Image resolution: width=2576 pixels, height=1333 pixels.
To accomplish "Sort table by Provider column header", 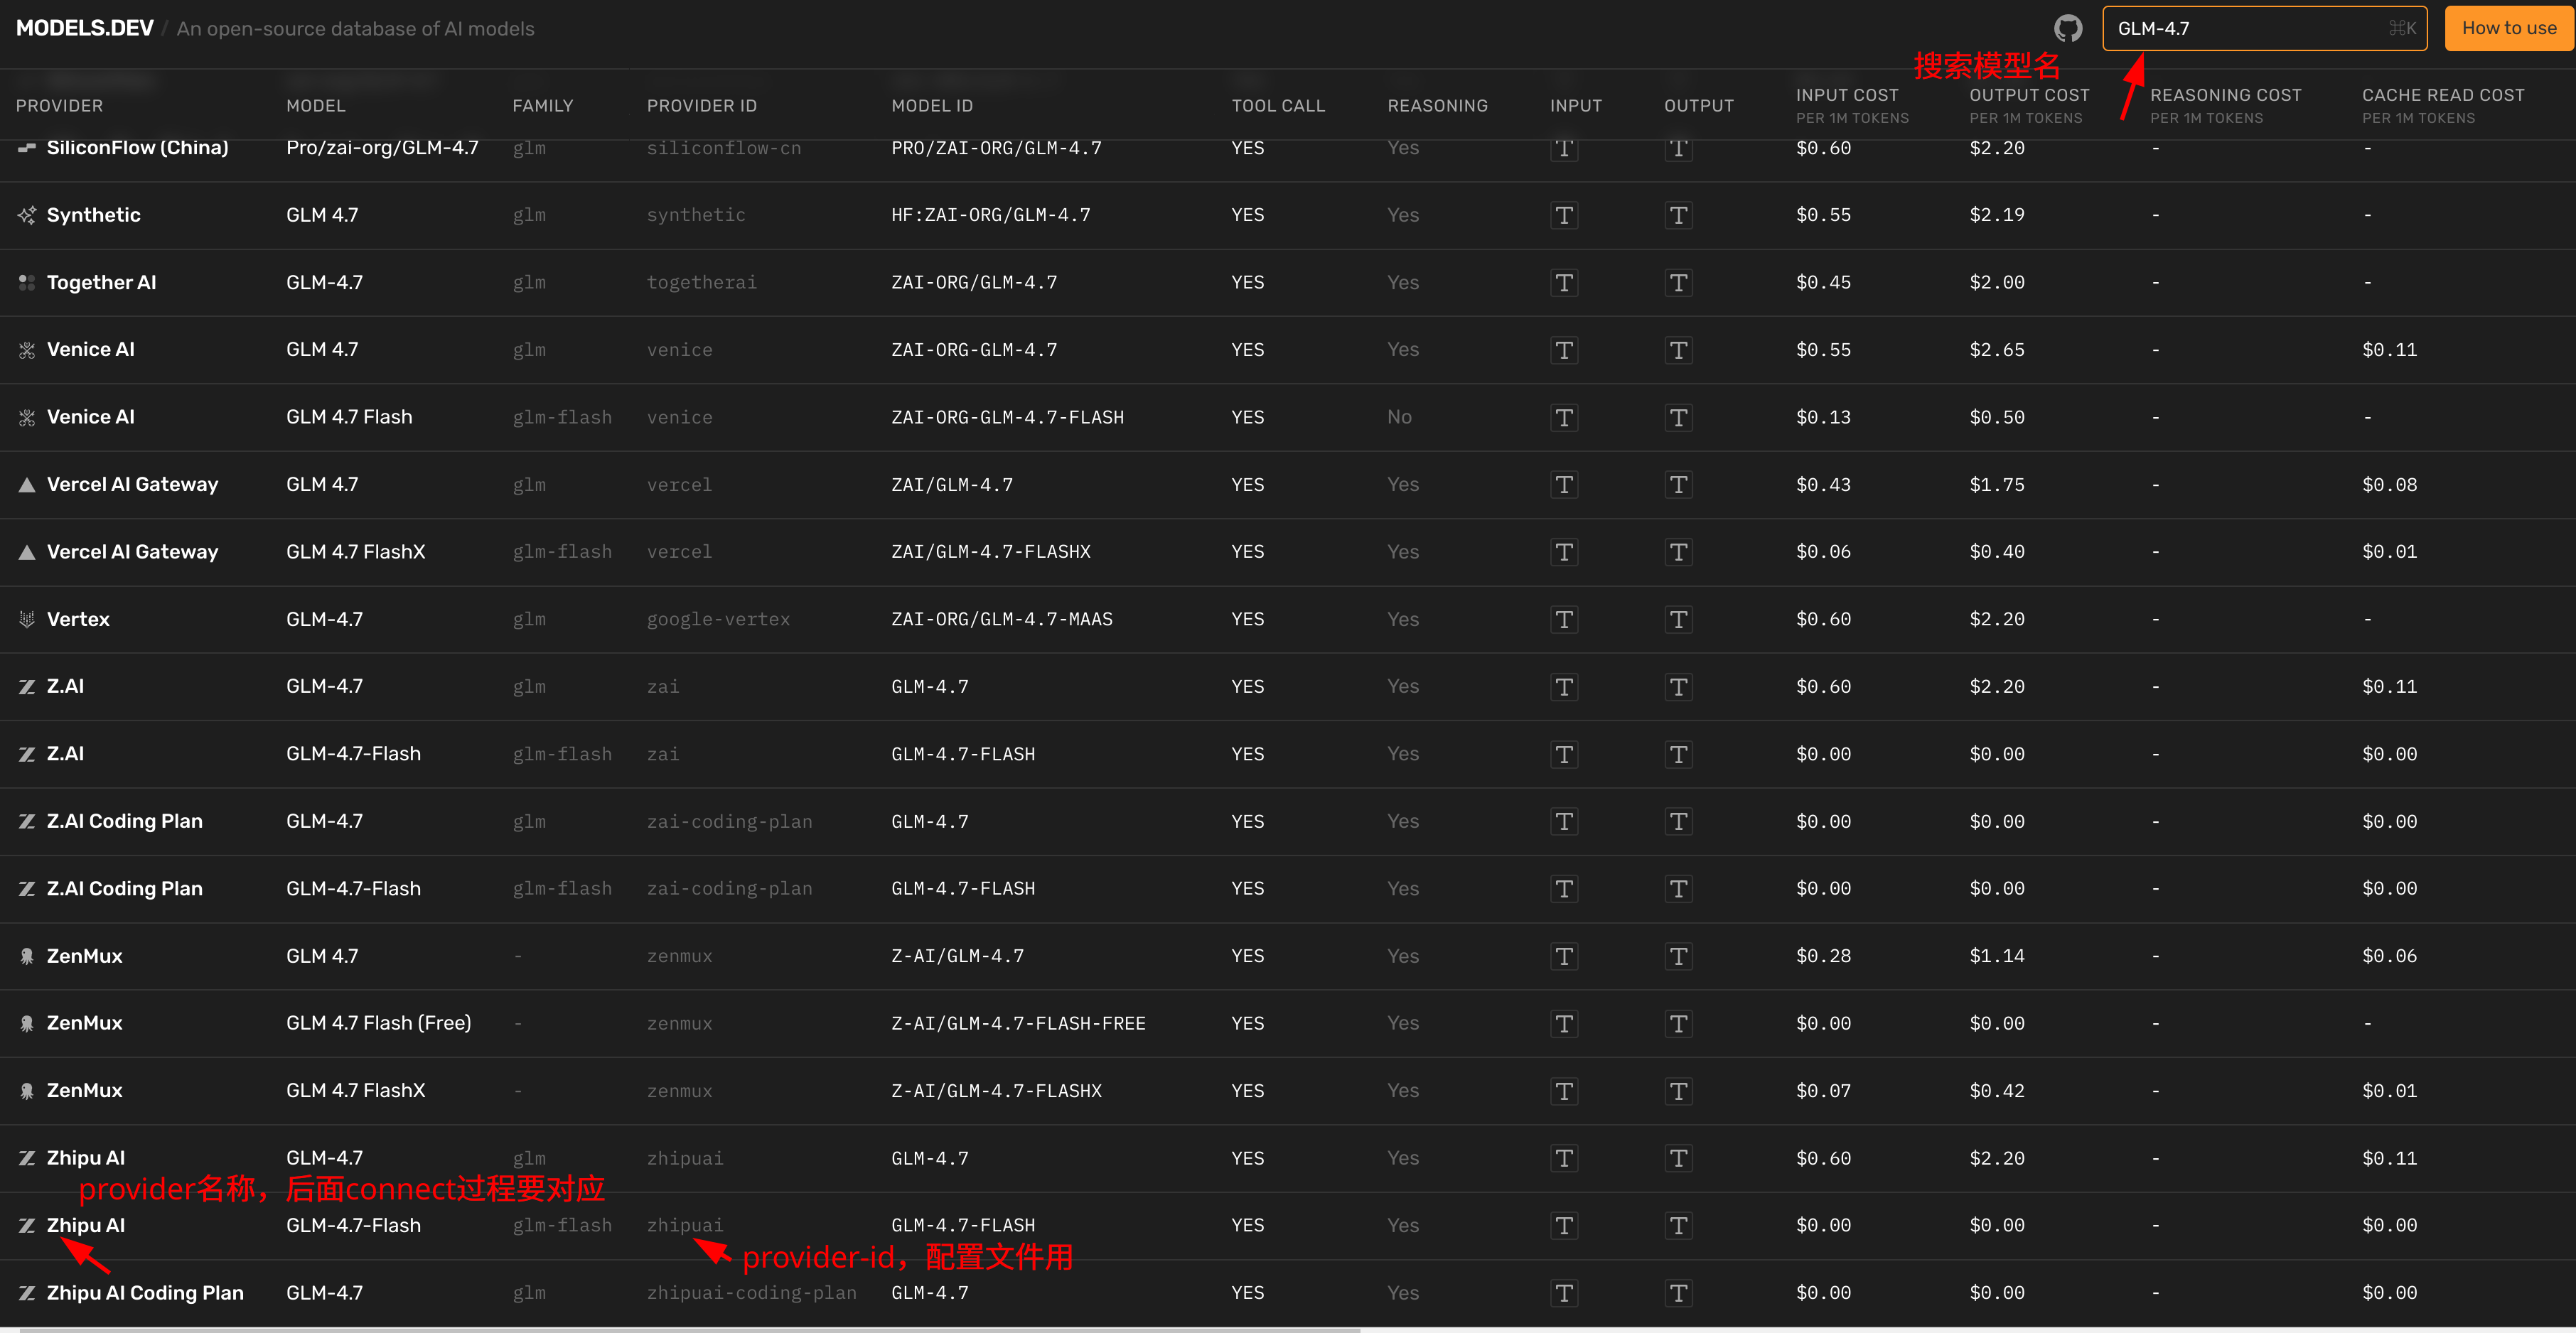I will click(x=59, y=106).
